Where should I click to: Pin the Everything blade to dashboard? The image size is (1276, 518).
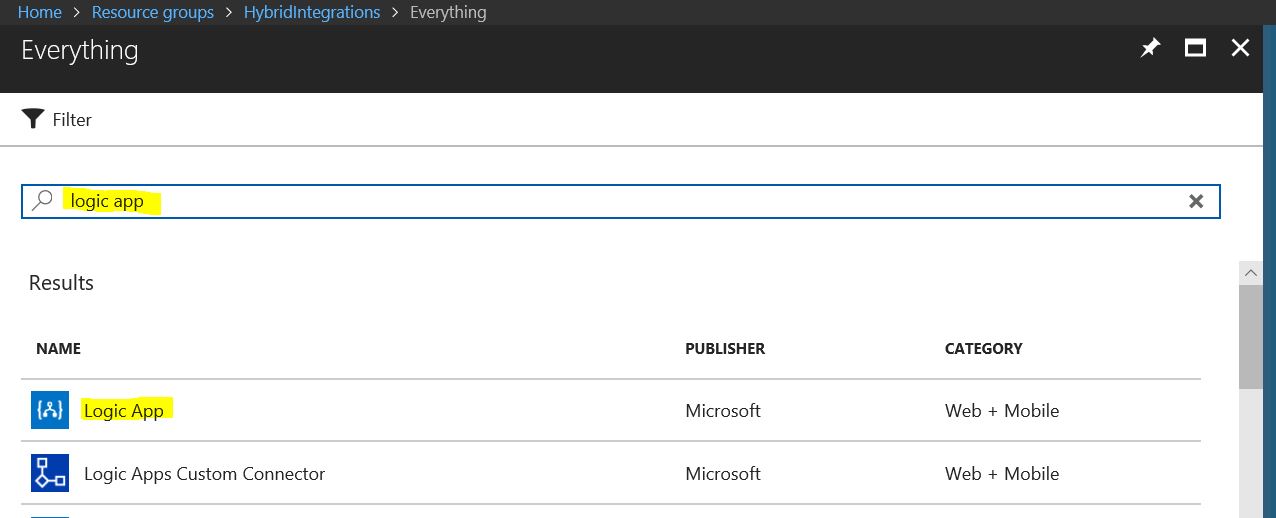click(1150, 48)
